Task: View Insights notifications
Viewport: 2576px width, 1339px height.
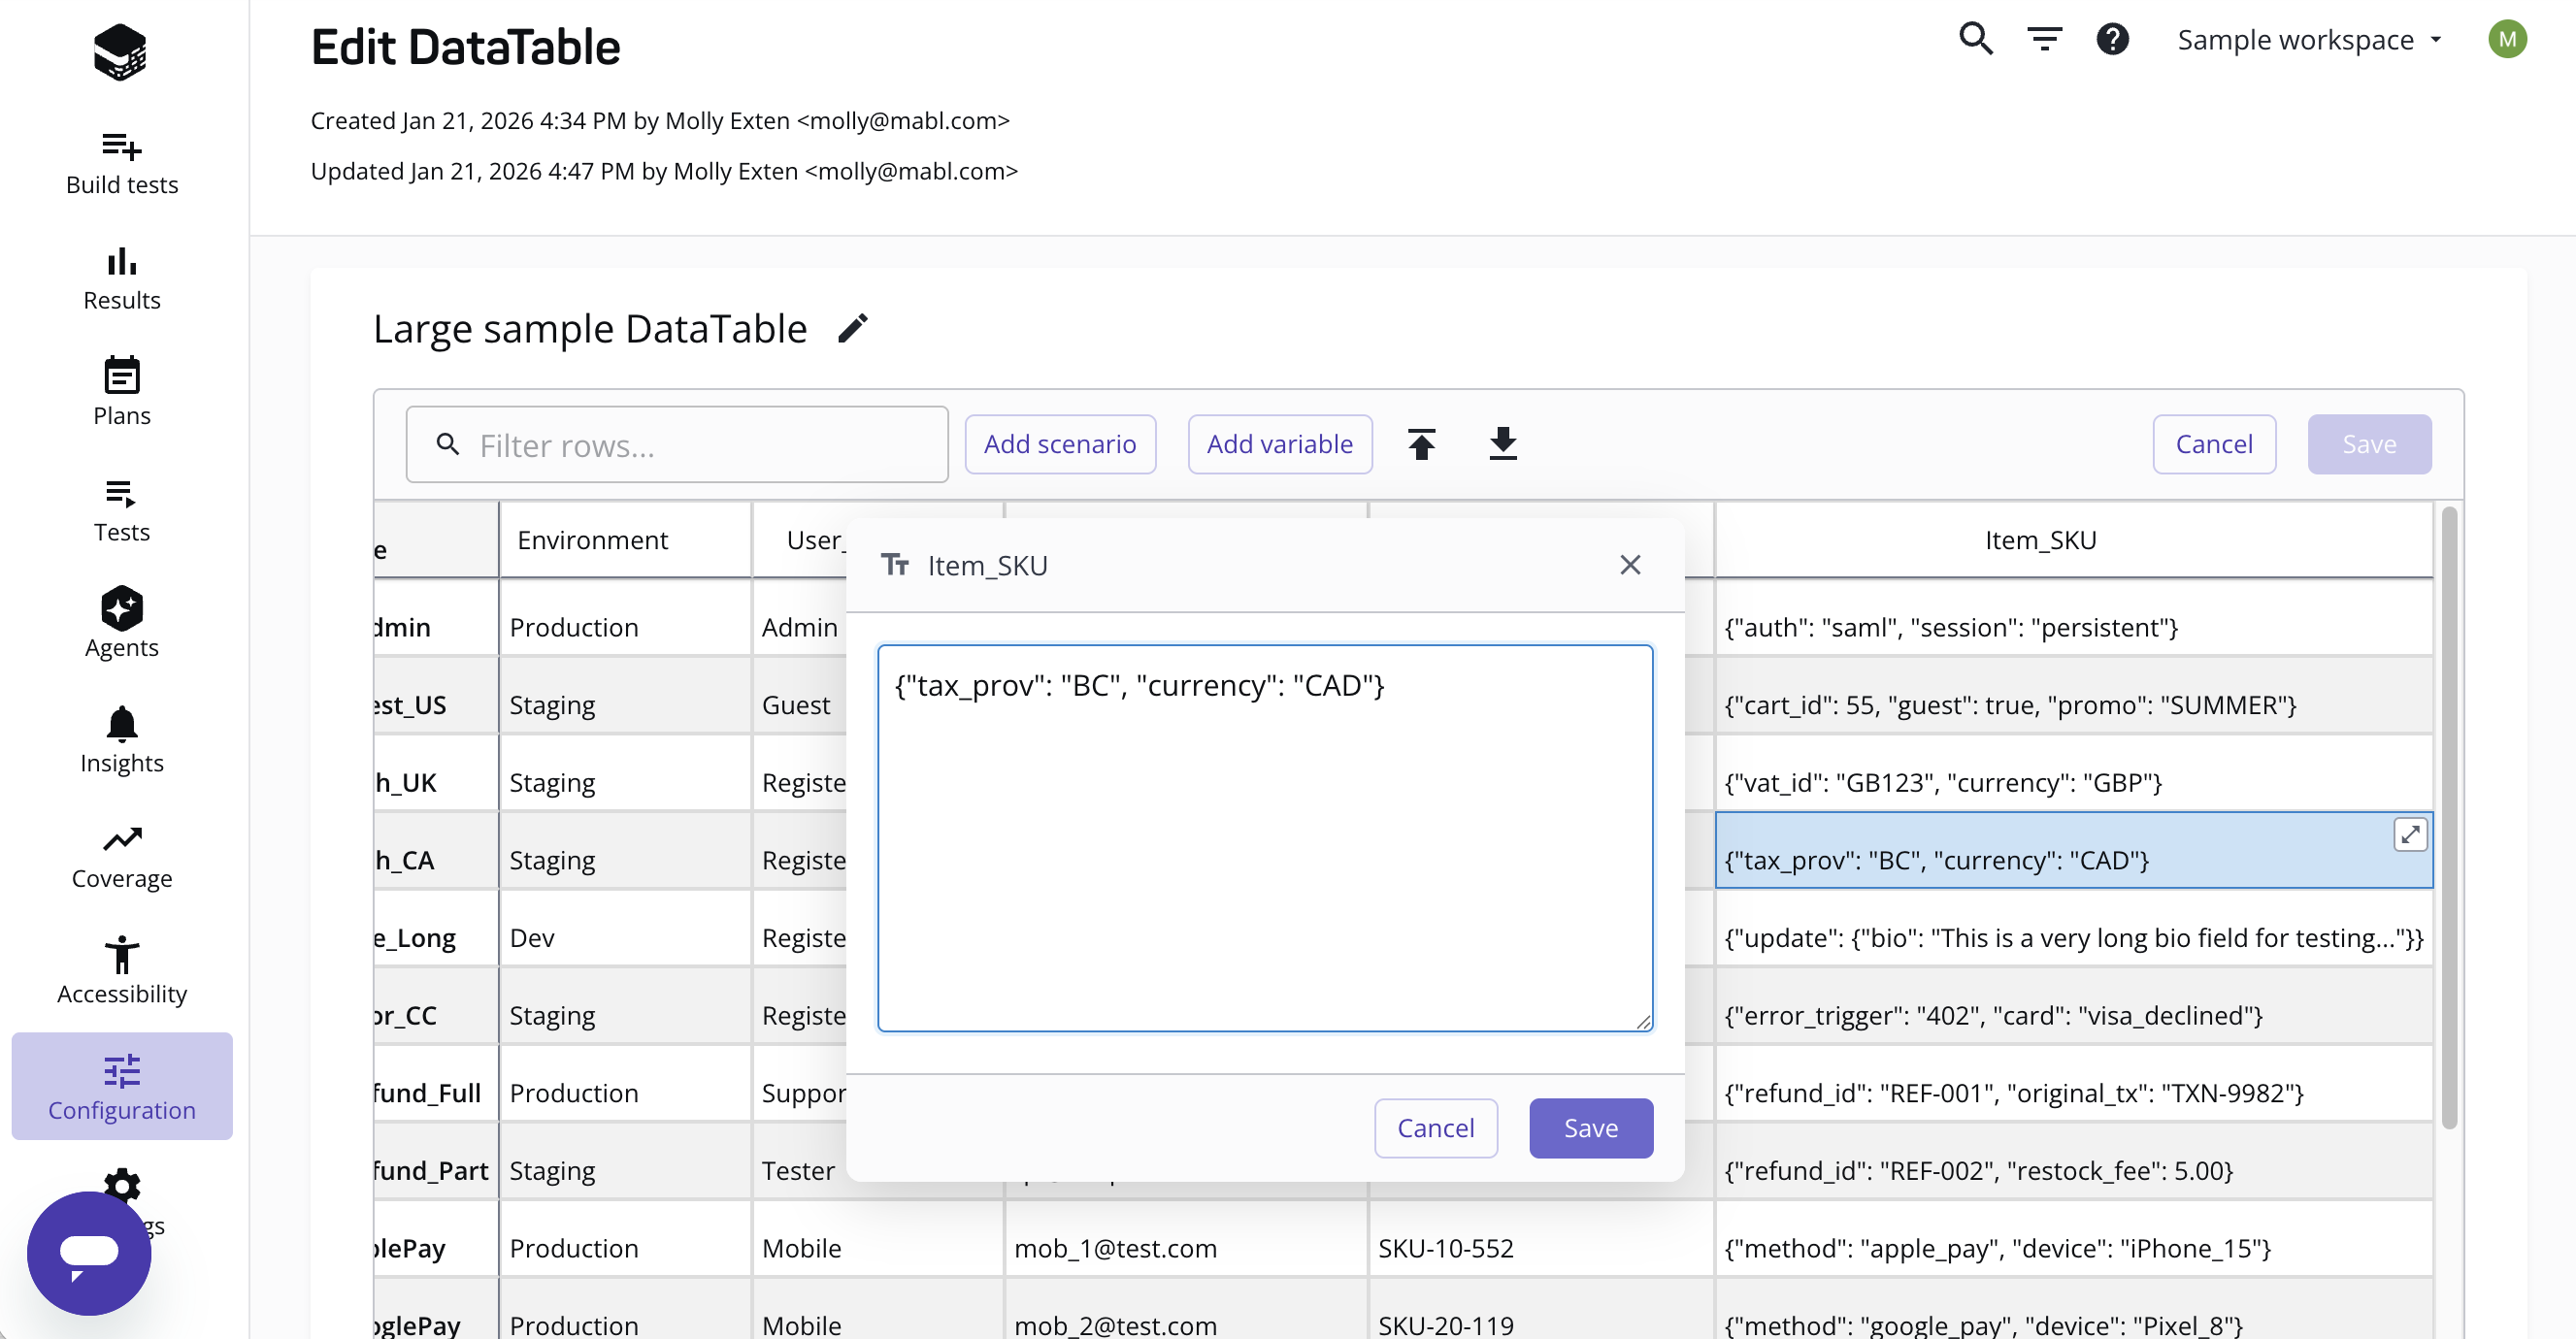Action: tap(122, 741)
